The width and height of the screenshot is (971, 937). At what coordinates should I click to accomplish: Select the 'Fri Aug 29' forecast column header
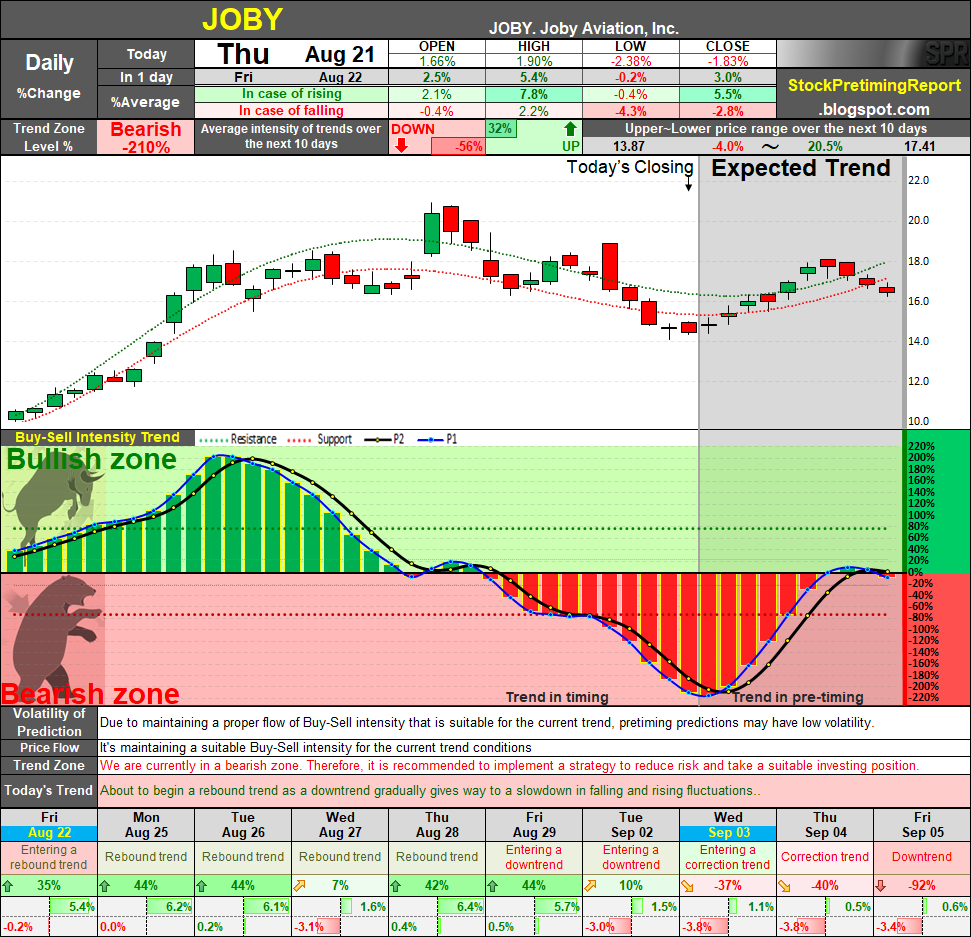click(534, 825)
